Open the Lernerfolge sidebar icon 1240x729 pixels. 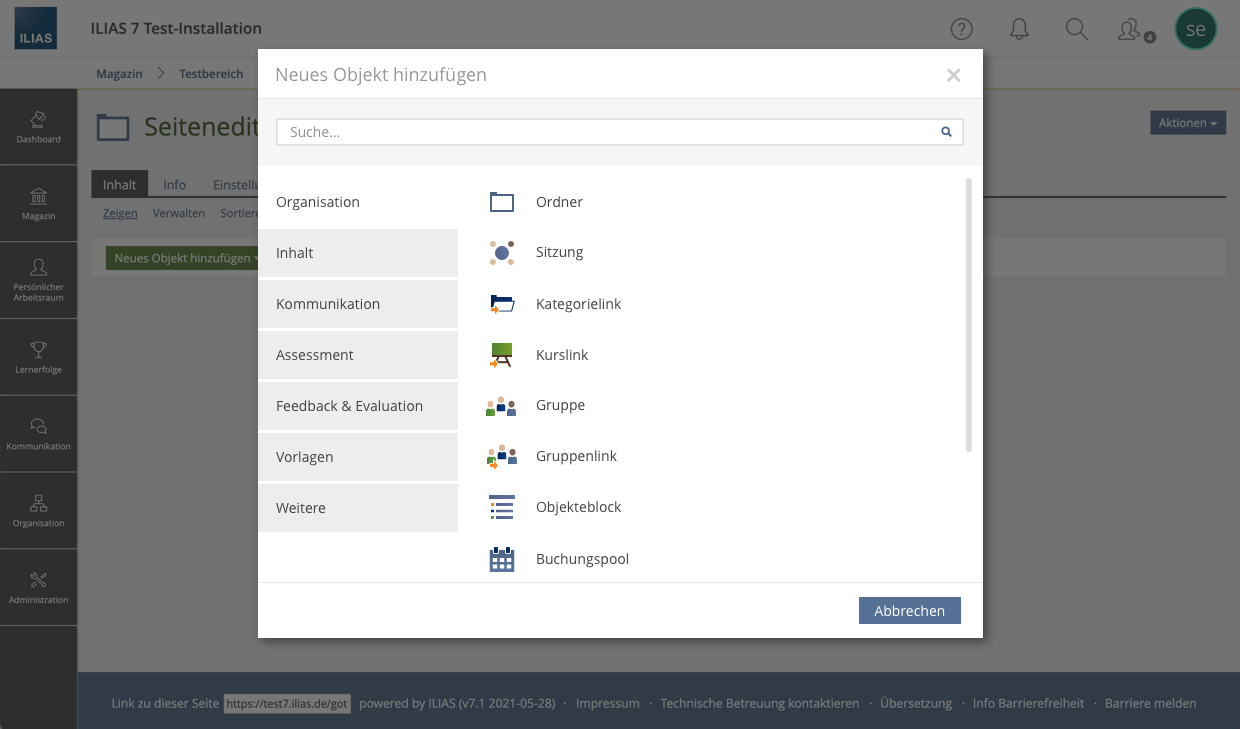tap(38, 355)
